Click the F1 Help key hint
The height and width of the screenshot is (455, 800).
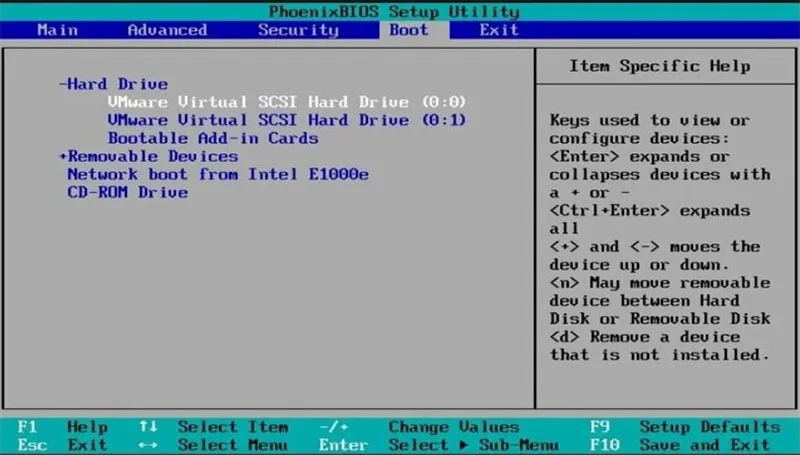(x=63, y=427)
